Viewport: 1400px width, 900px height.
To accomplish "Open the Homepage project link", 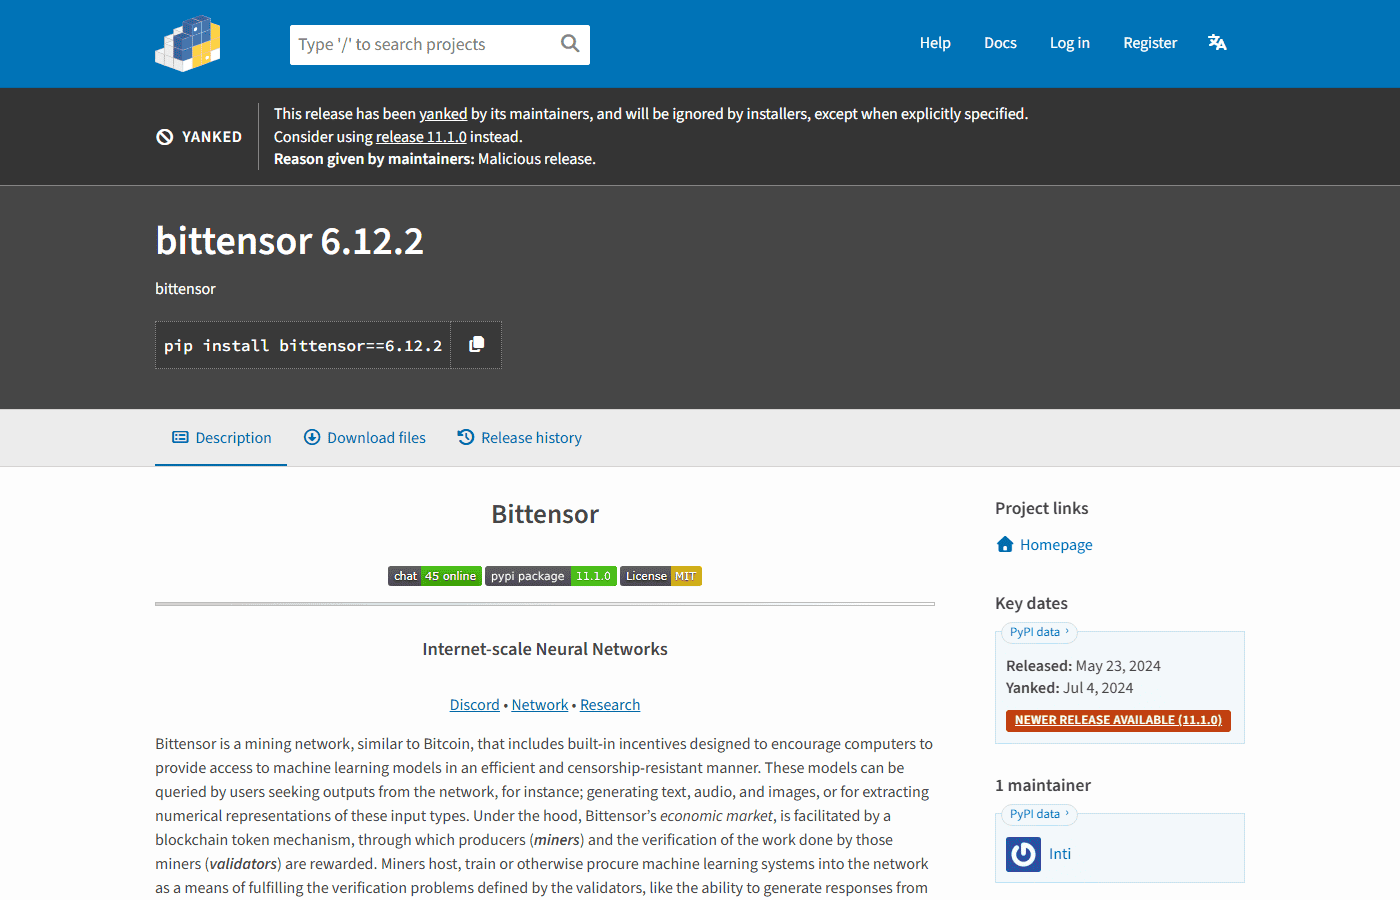I will 1056,545.
